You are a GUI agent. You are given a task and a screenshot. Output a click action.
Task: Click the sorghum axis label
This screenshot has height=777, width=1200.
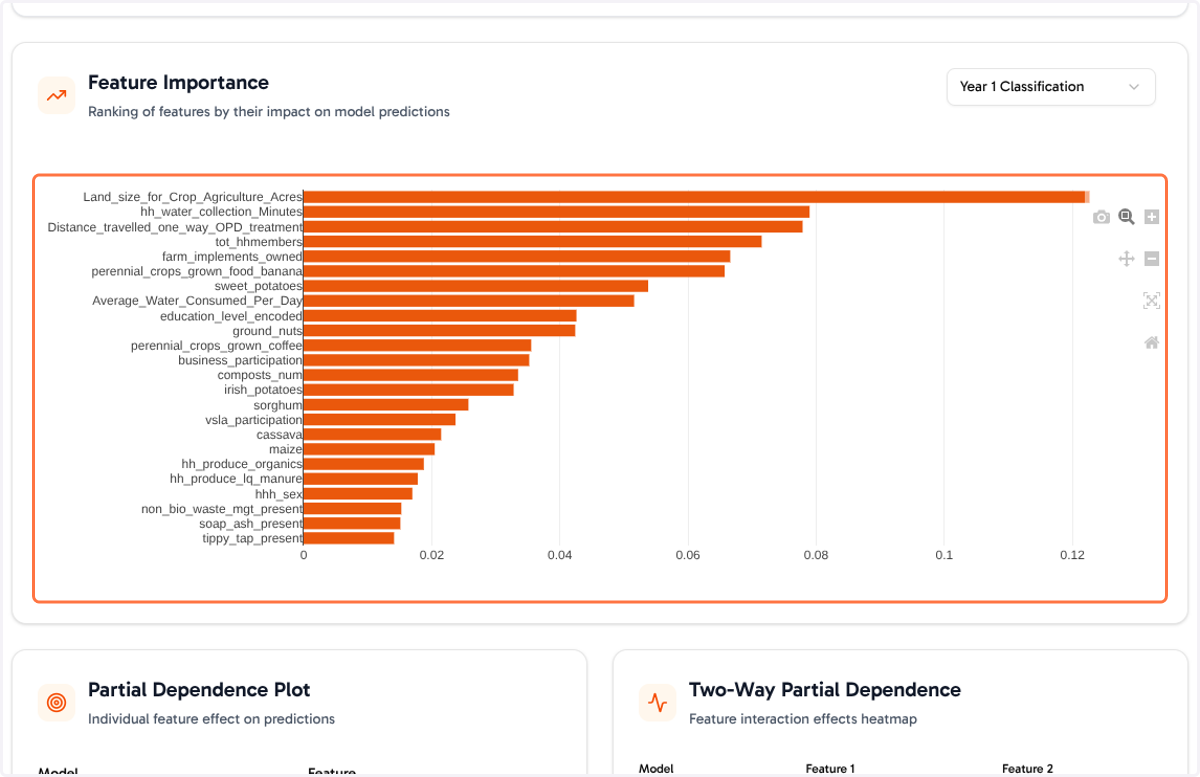(x=278, y=405)
